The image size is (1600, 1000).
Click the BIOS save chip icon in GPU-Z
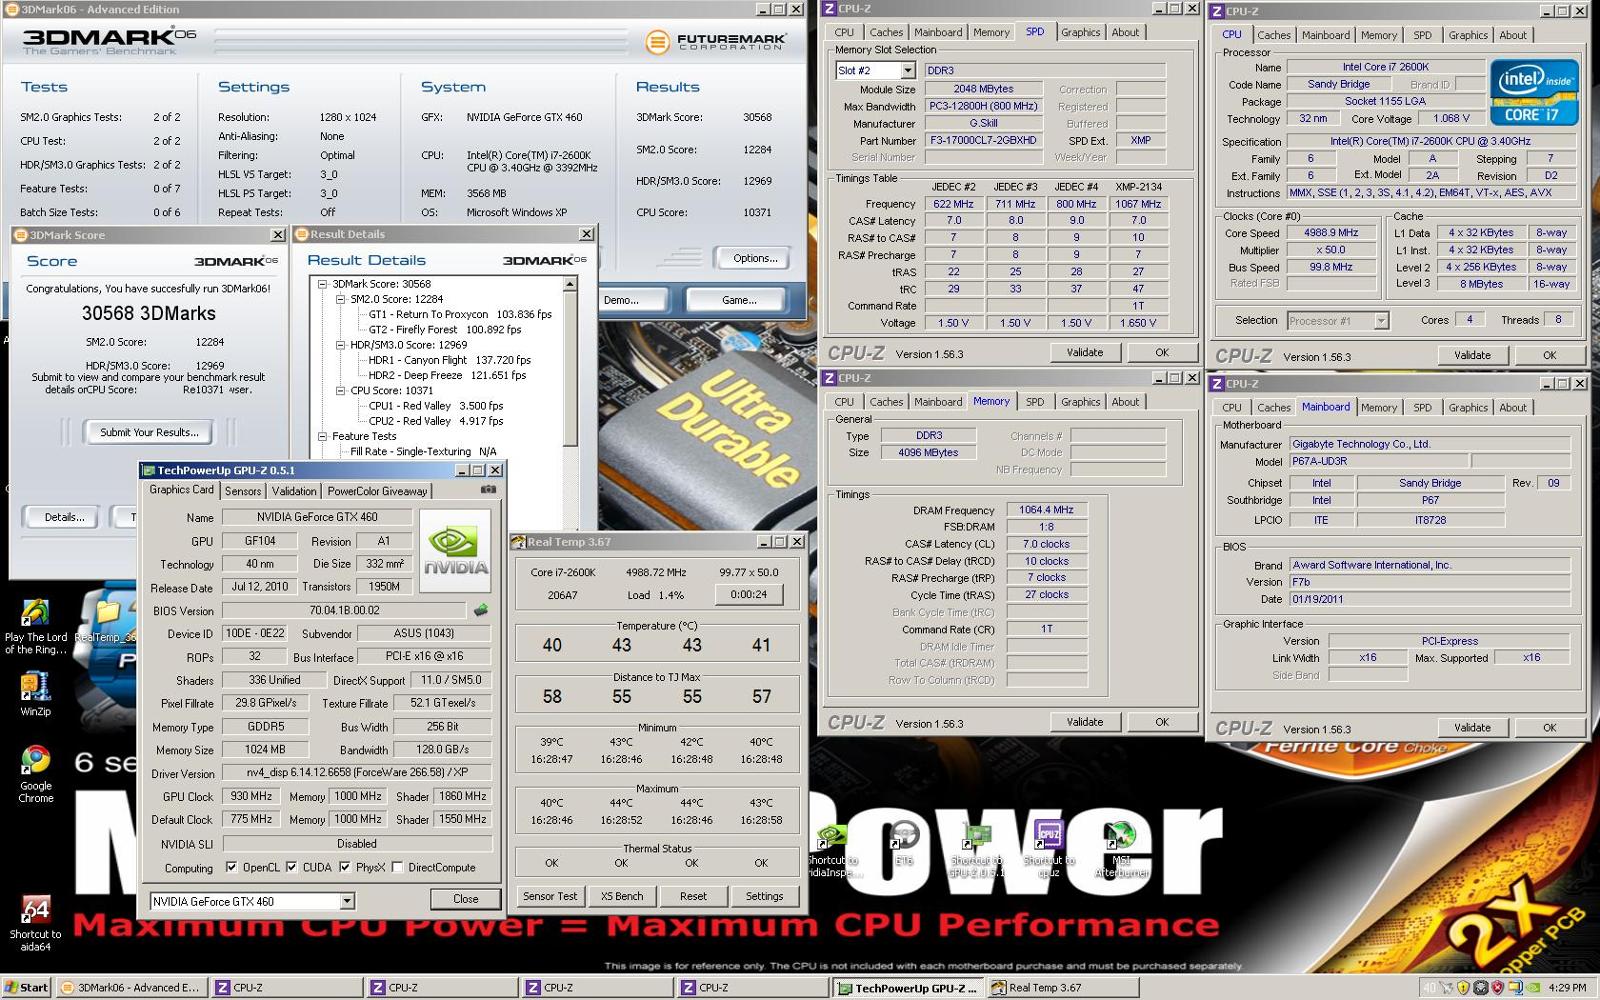(481, 610)
